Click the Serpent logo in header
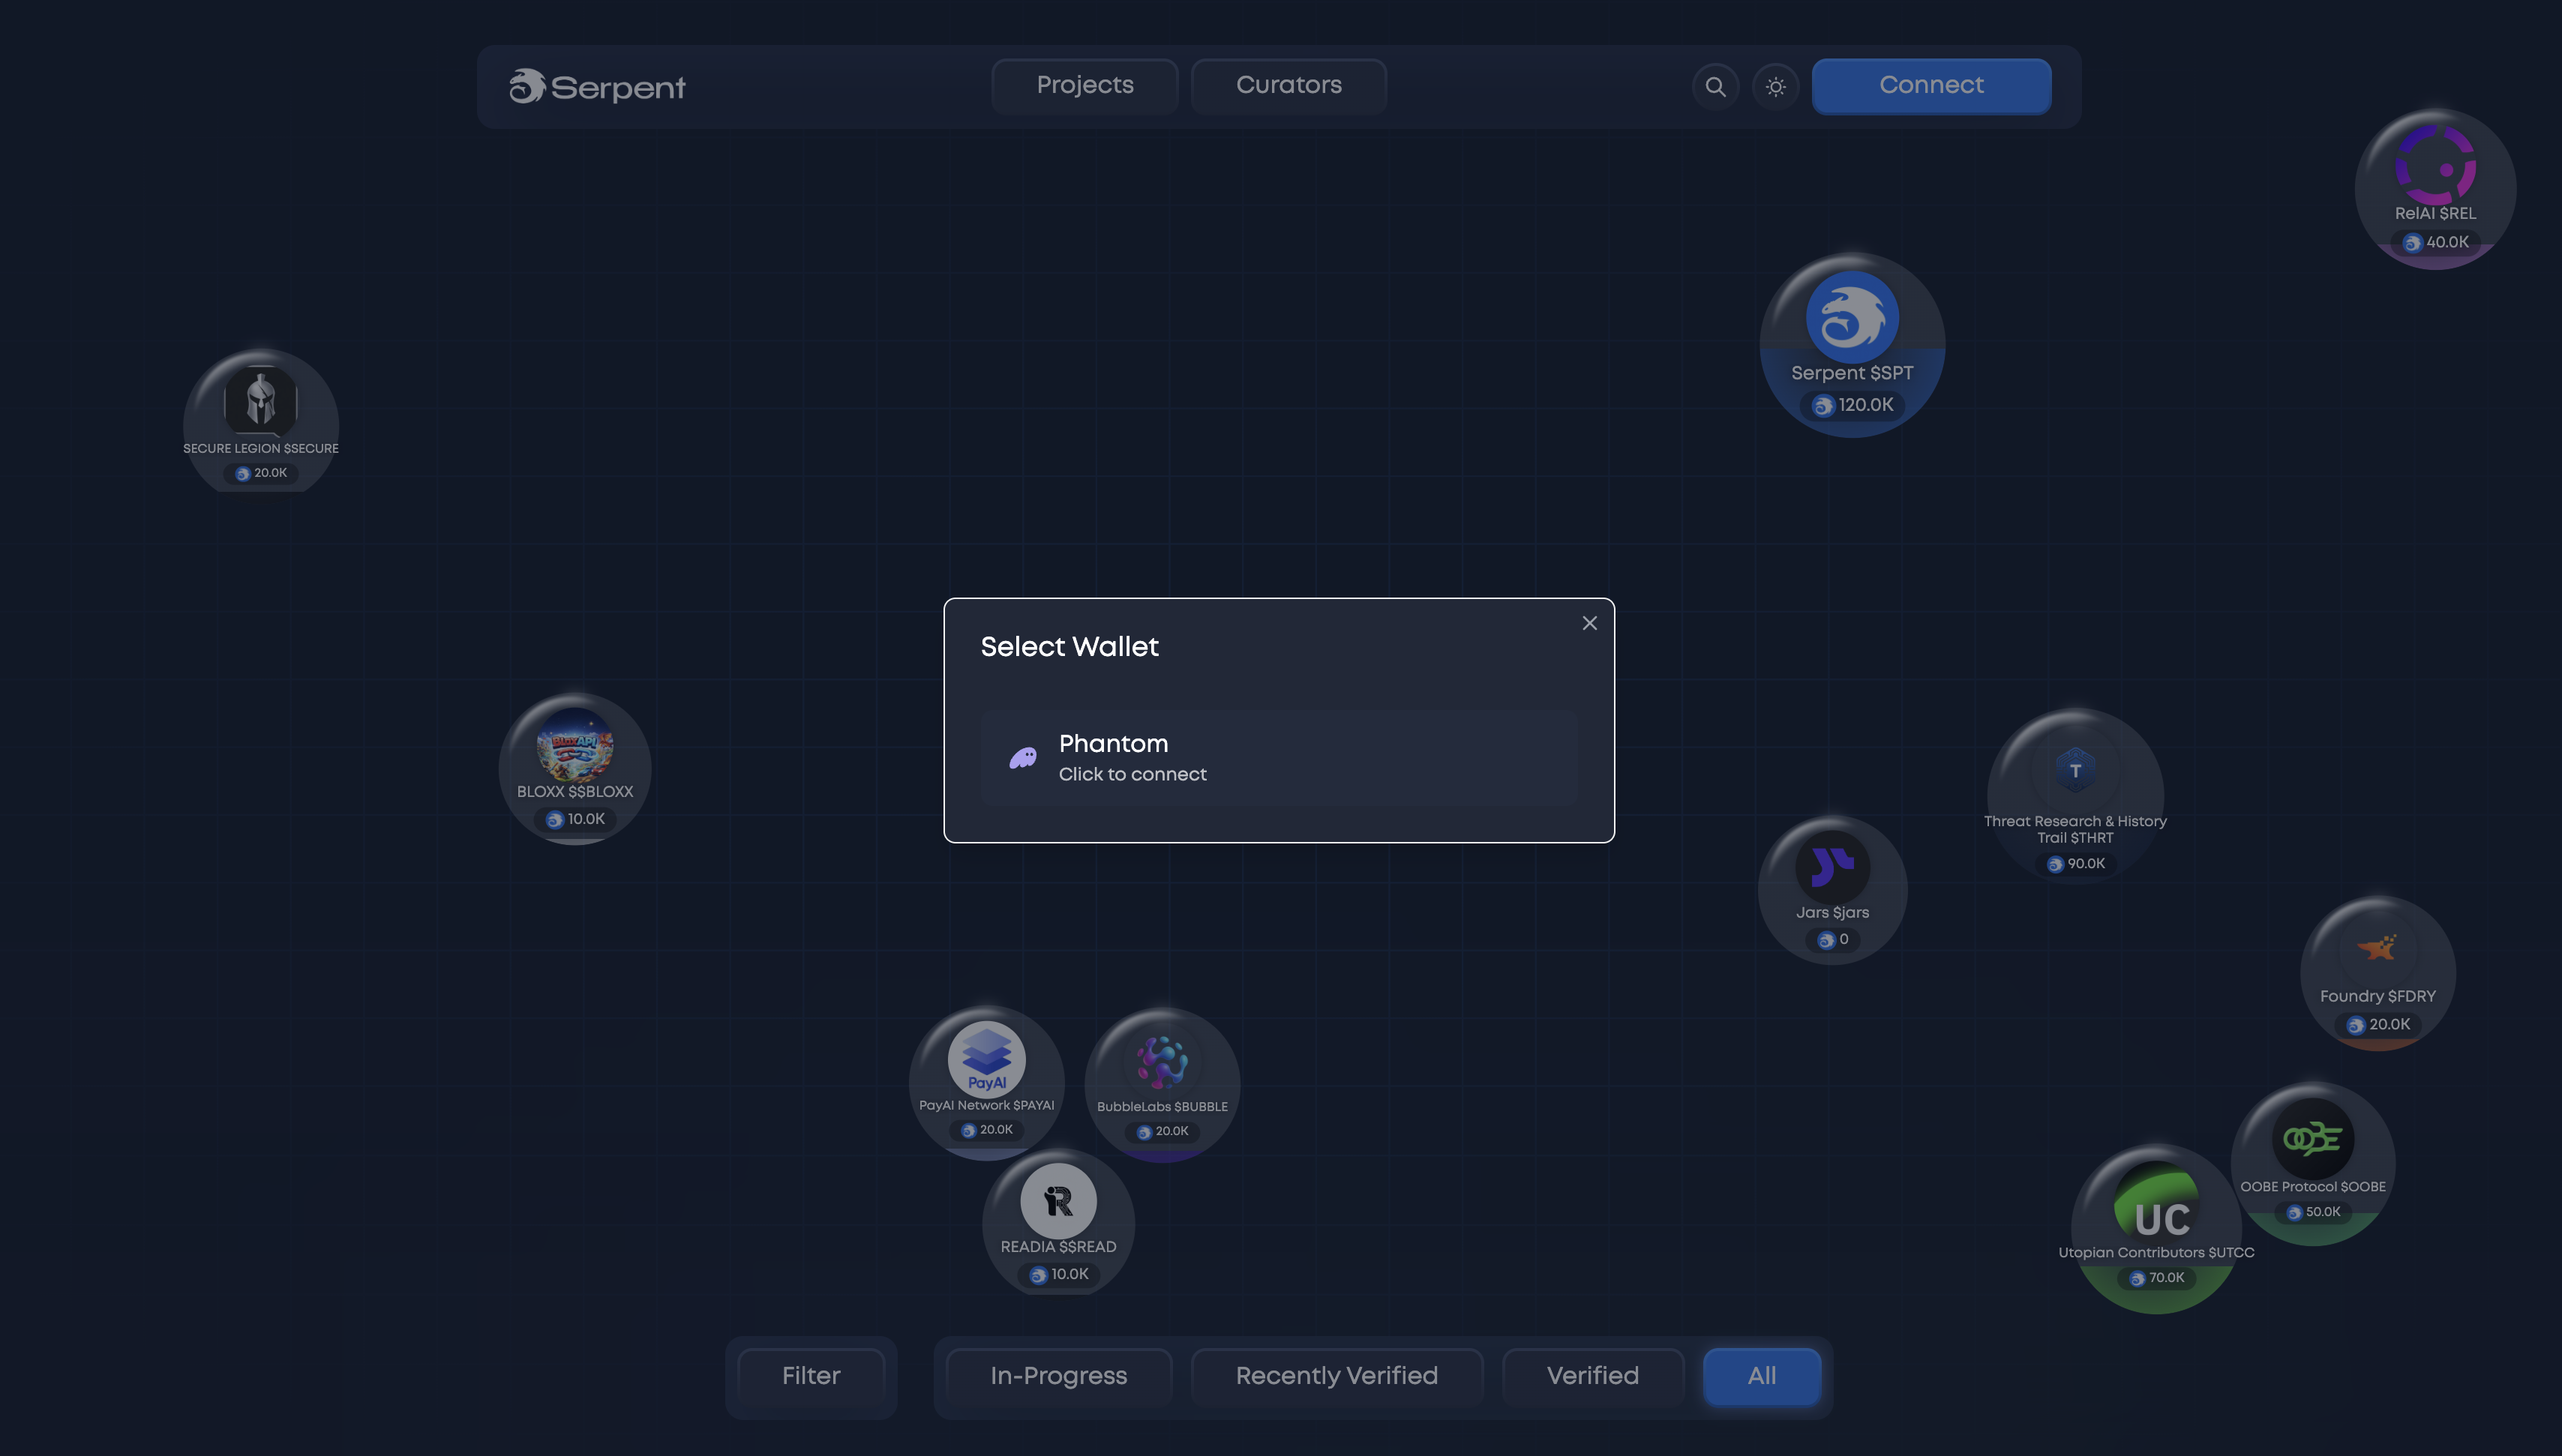The height and width of the screenshot is (1456, 2562). click(597, 87)
